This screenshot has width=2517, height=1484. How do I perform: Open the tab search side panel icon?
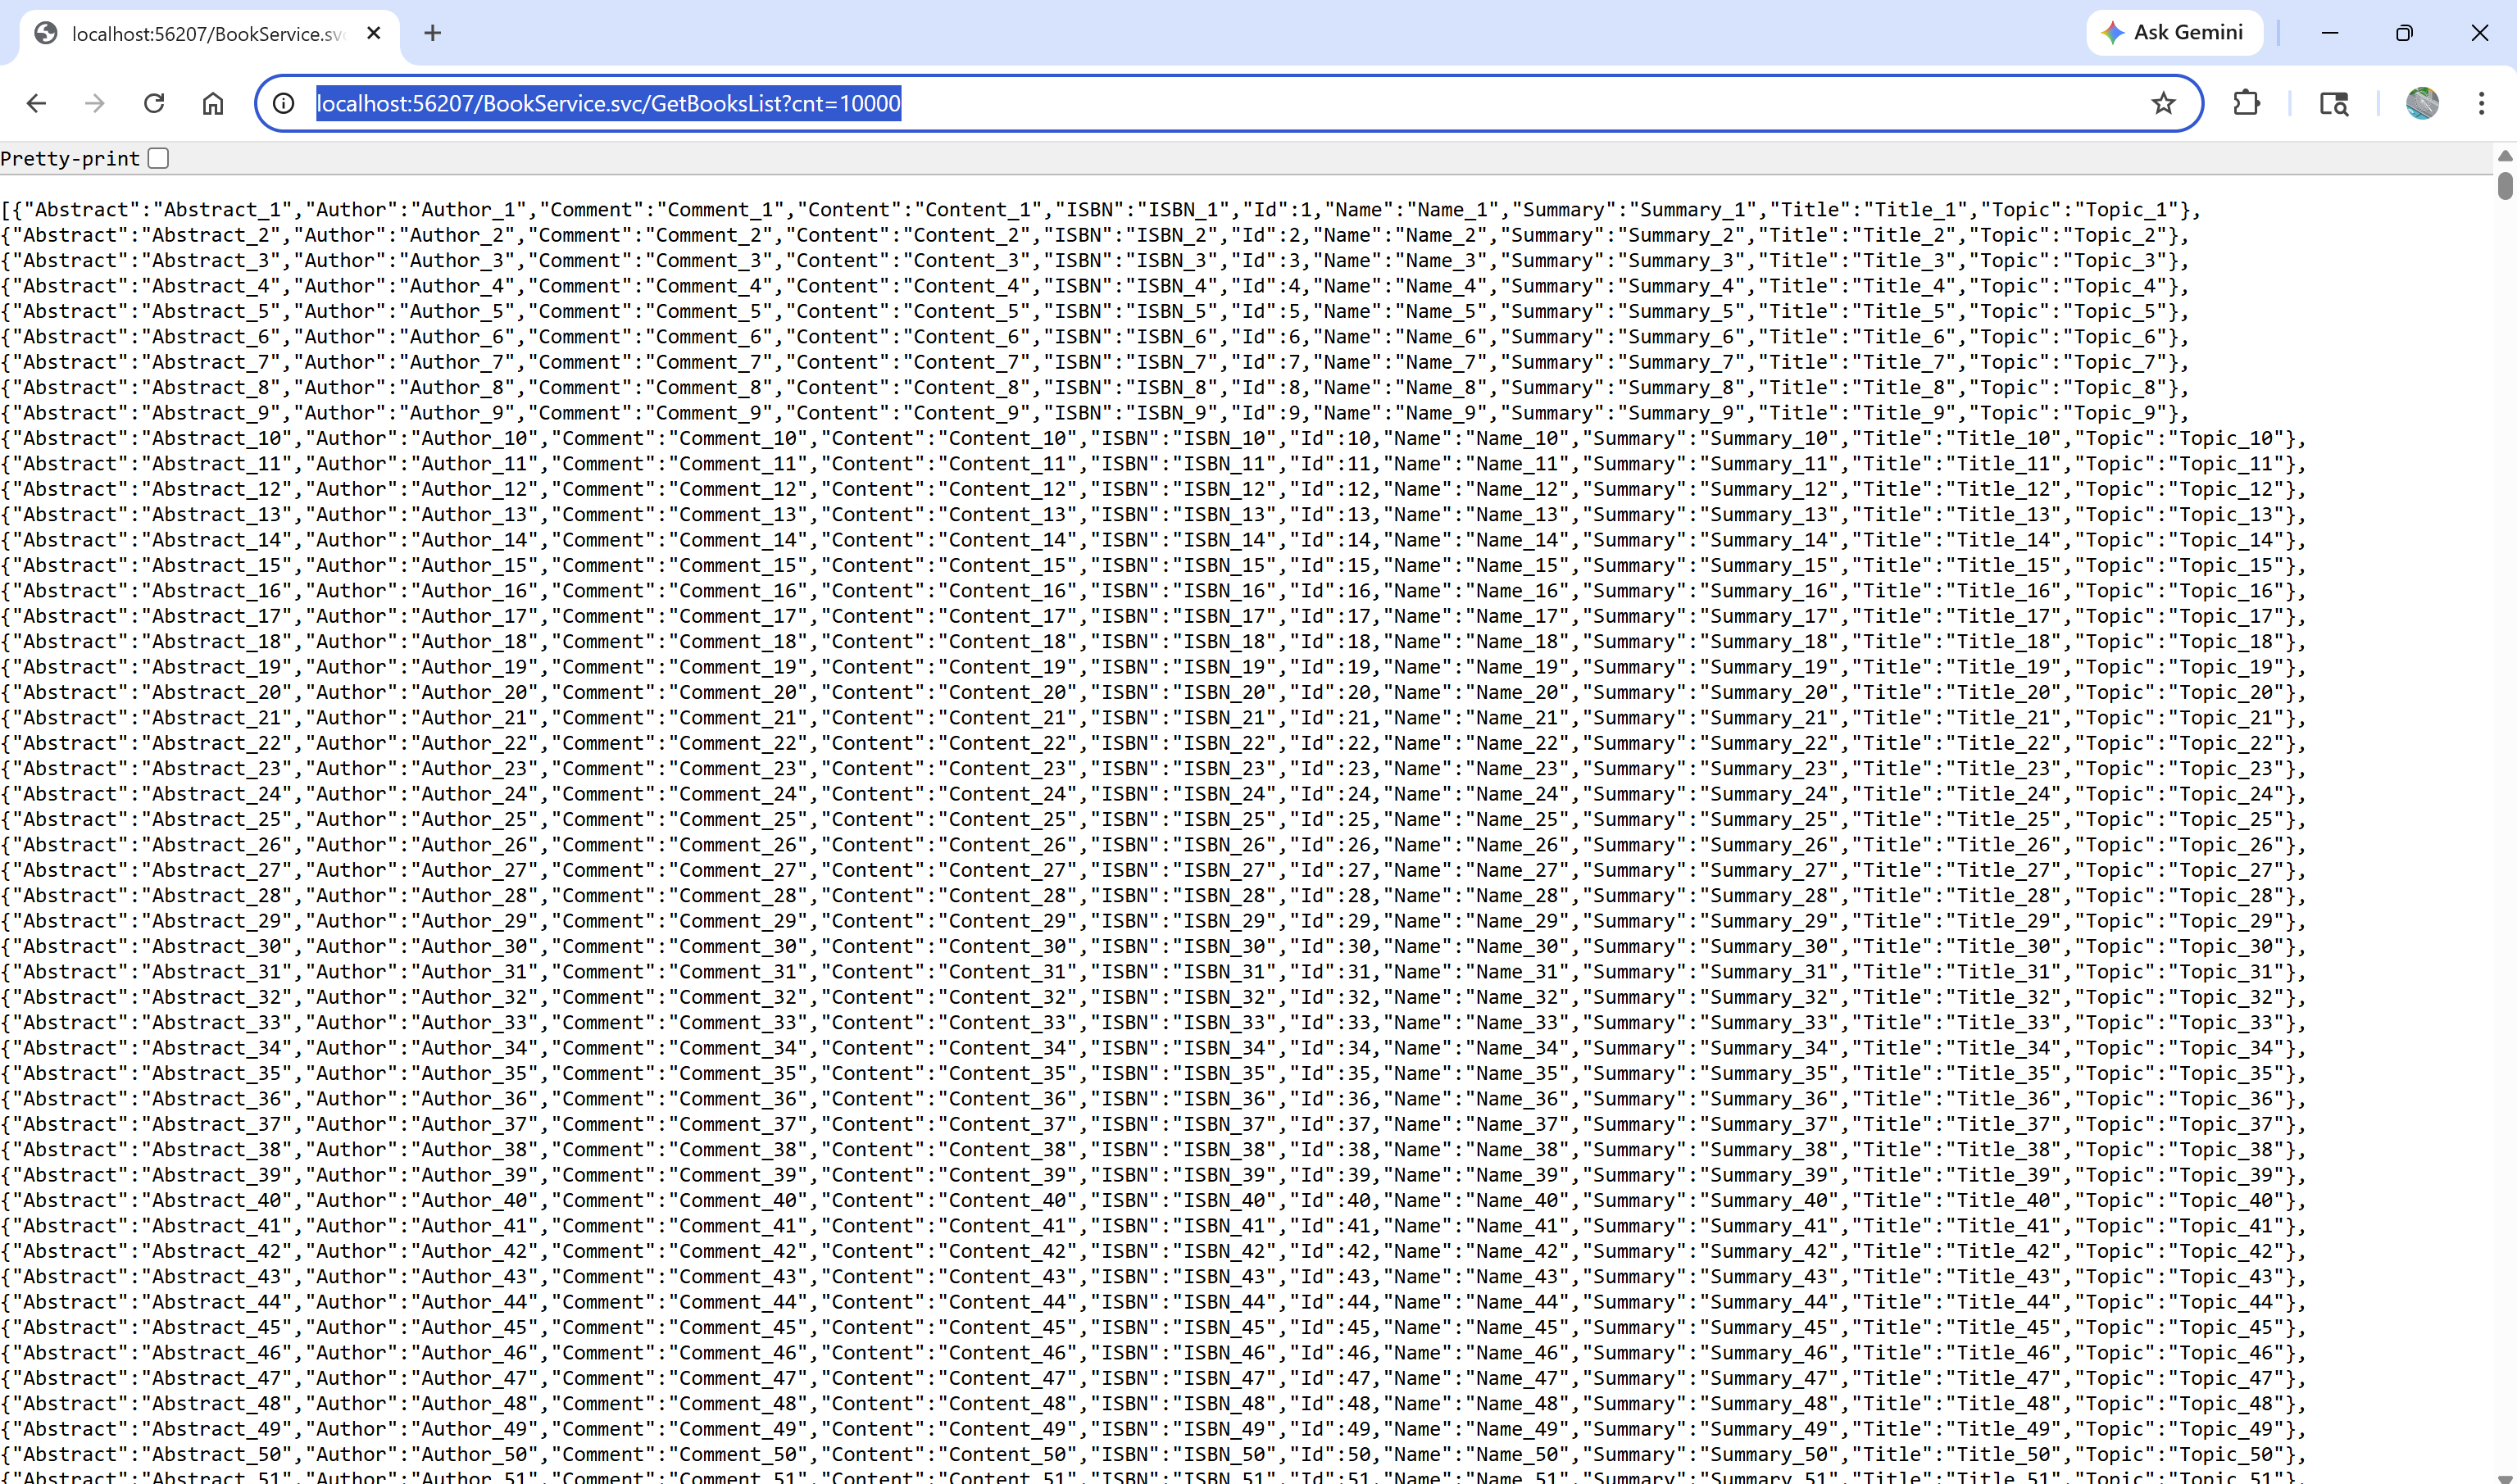[x=2333, y=103]
